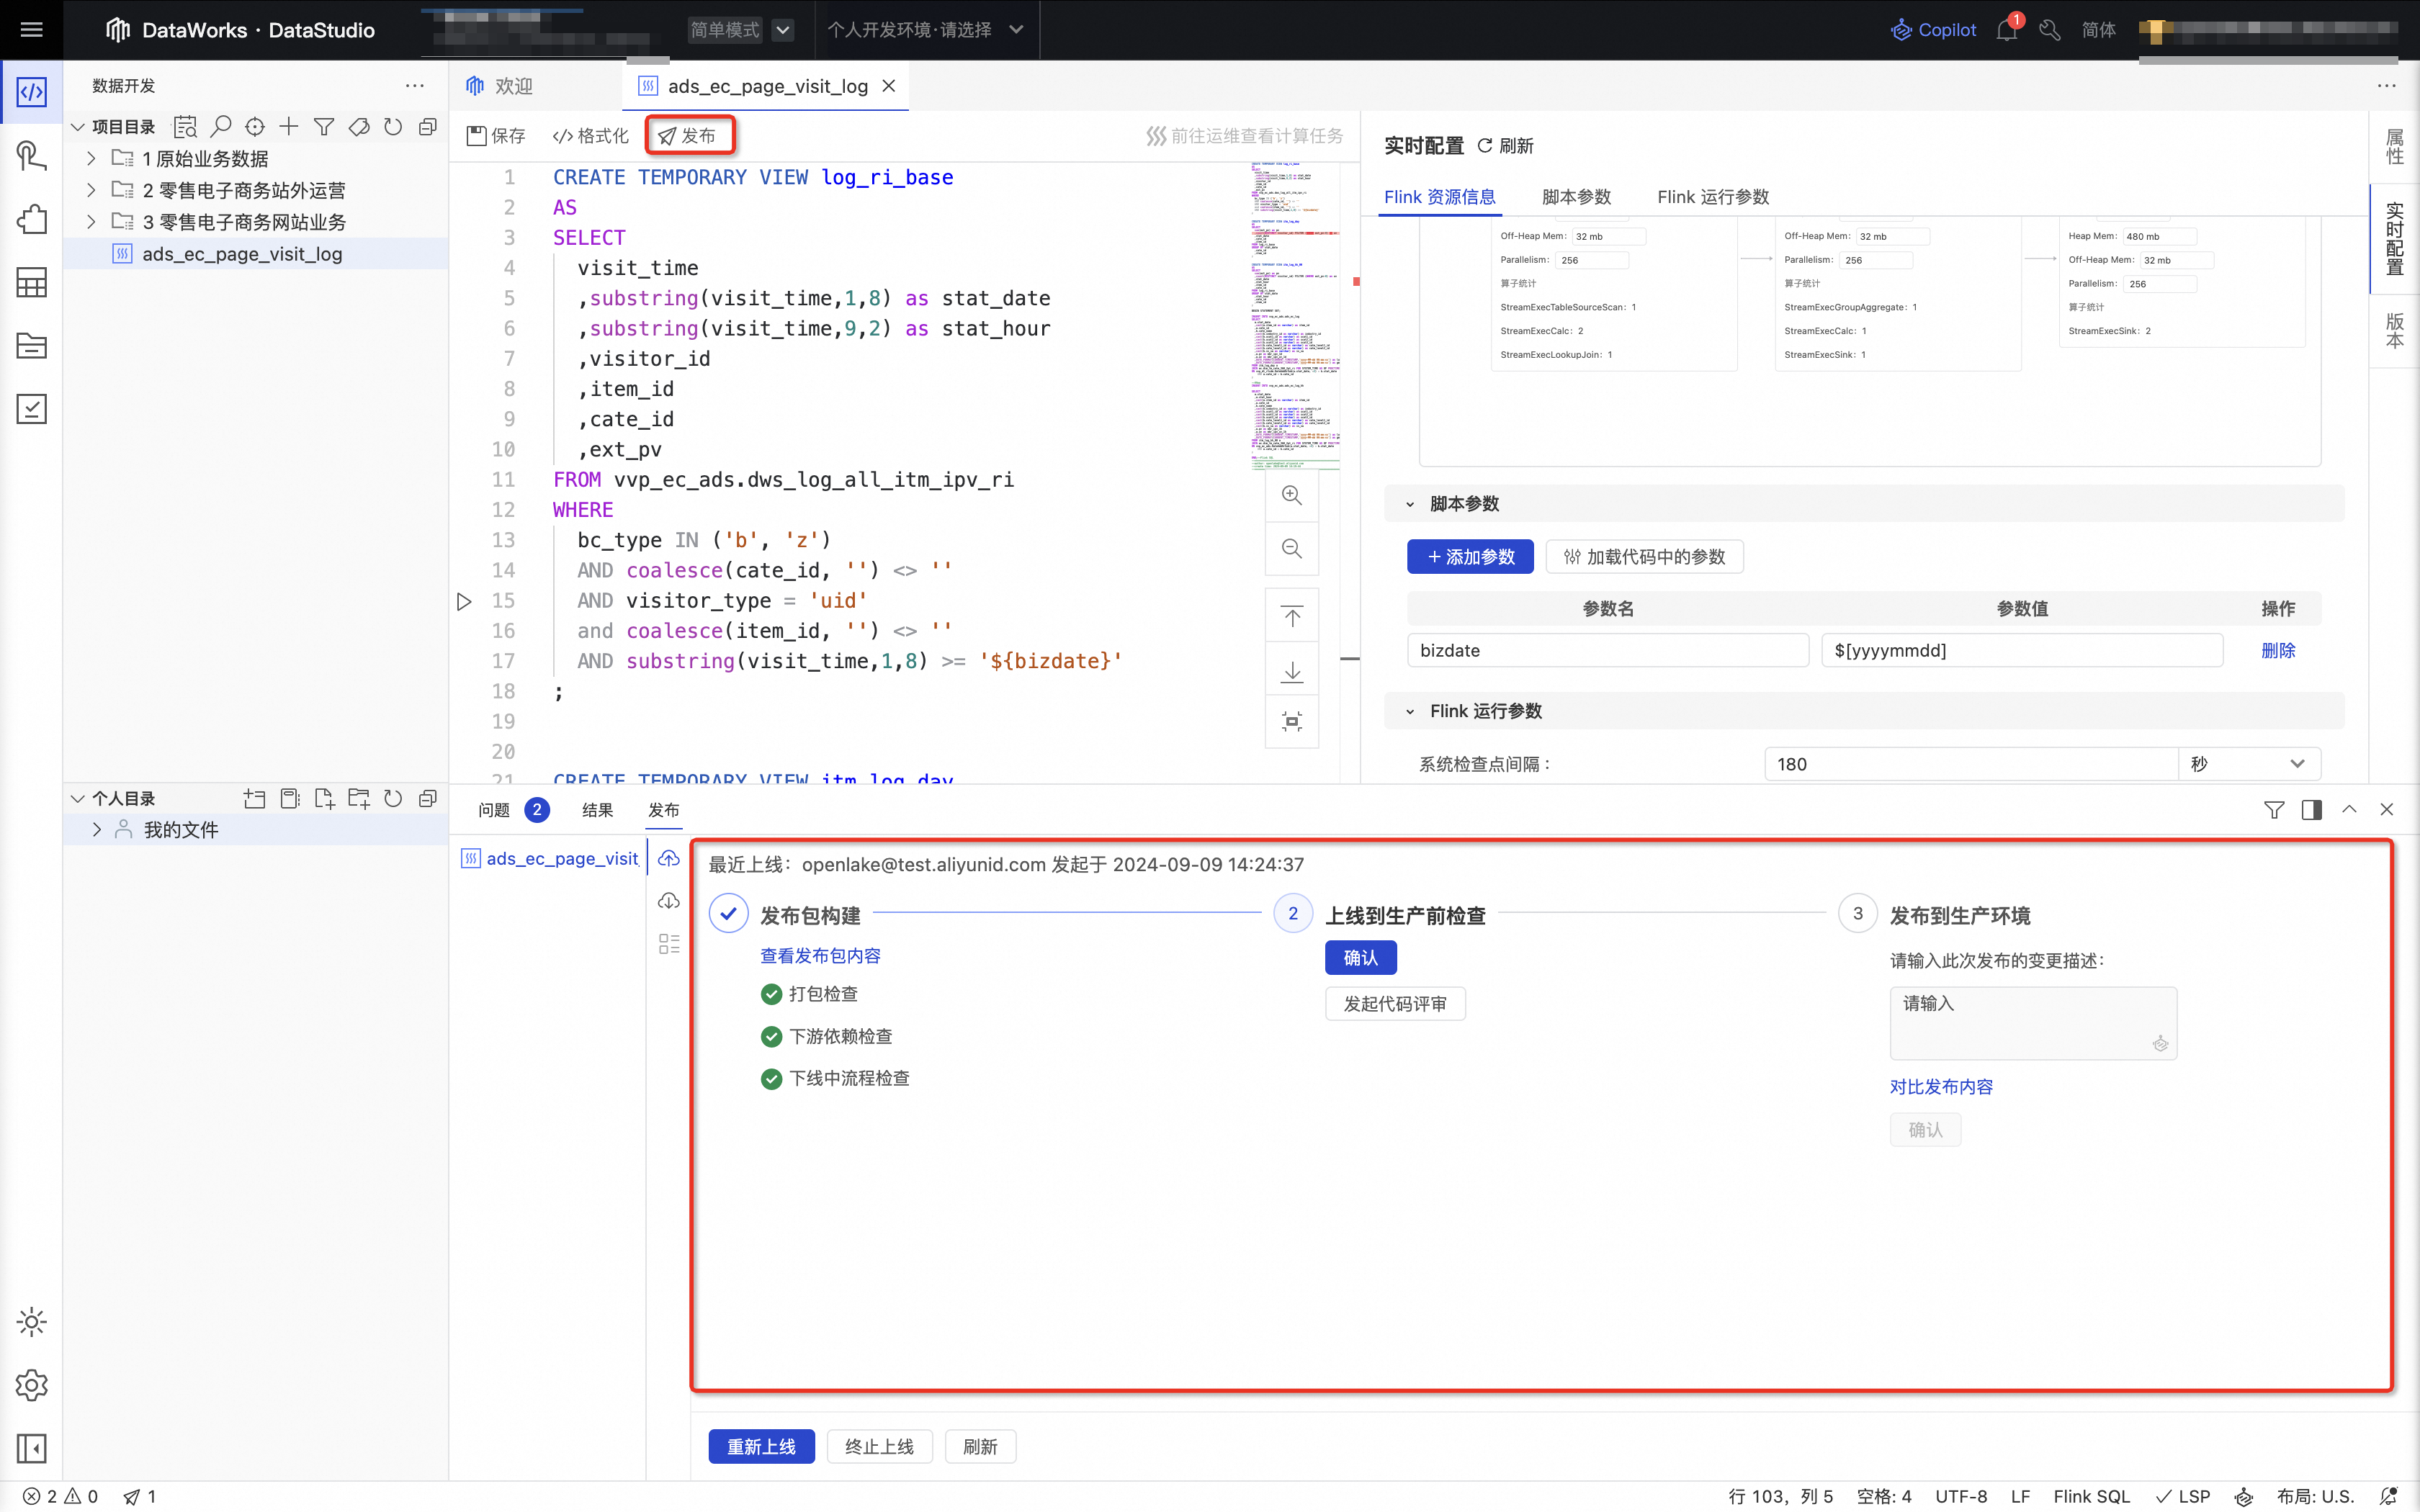Toggle sidebar panel layout icon
This screenshot has width=2420, height=1512.
tap(31, 1448)
